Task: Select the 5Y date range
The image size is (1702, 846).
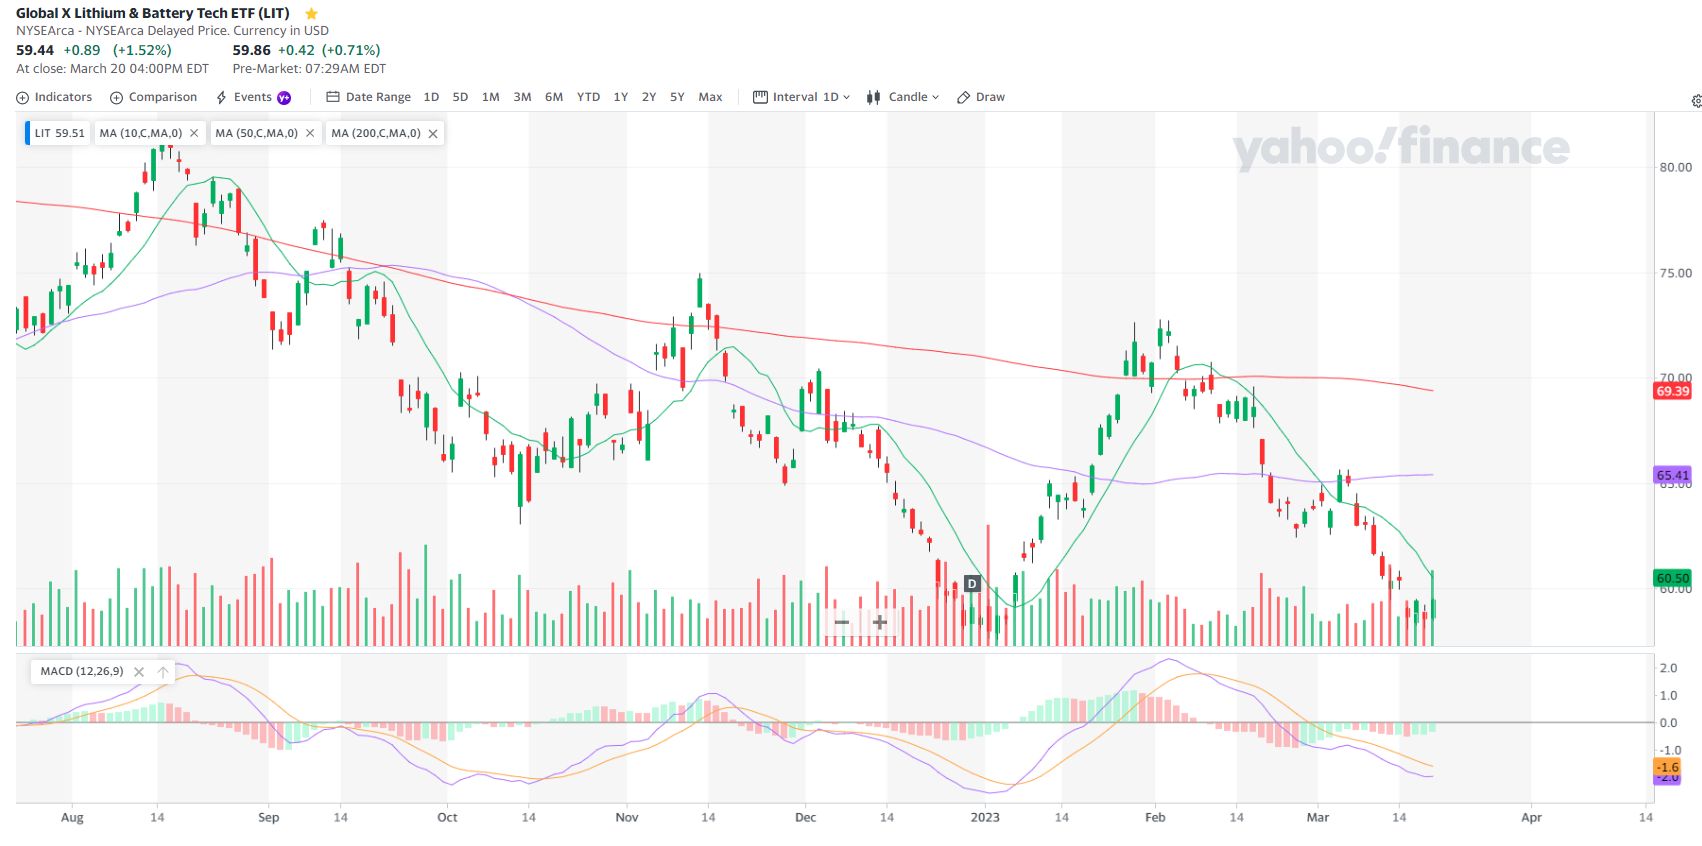Action: click(677, 97)
